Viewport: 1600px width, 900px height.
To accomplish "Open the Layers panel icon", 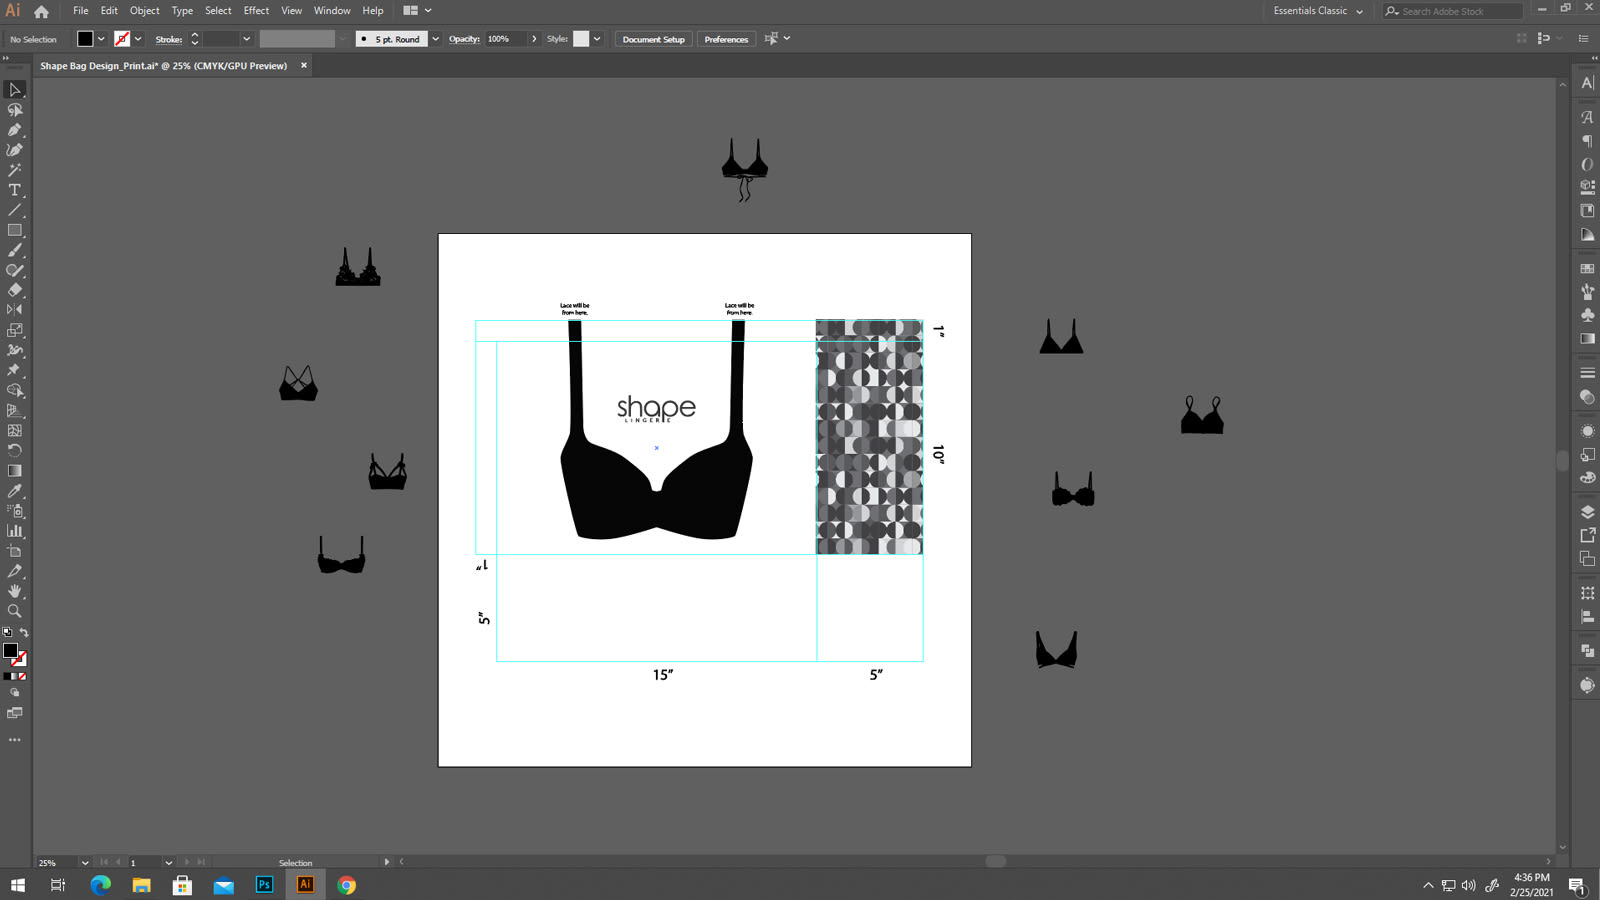I will (1587, 512).
